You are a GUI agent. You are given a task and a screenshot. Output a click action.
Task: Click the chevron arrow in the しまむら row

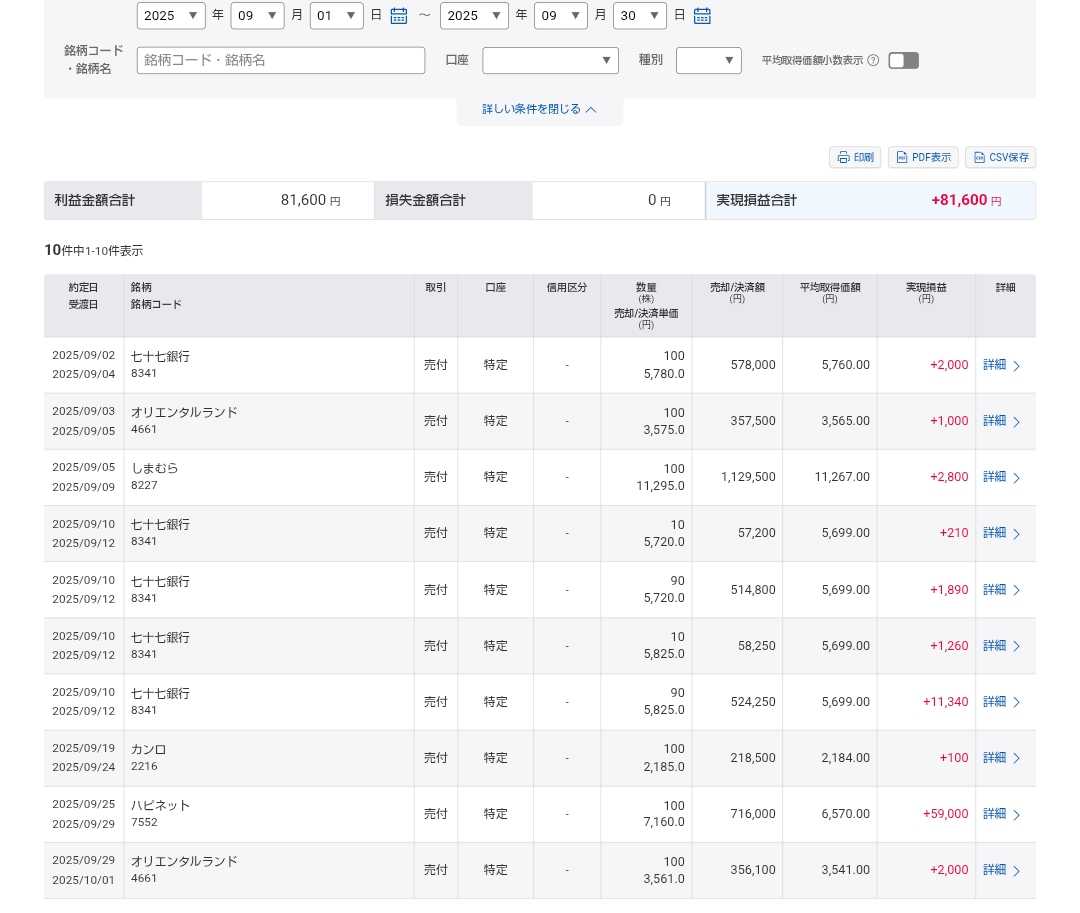click(1017, 478)
